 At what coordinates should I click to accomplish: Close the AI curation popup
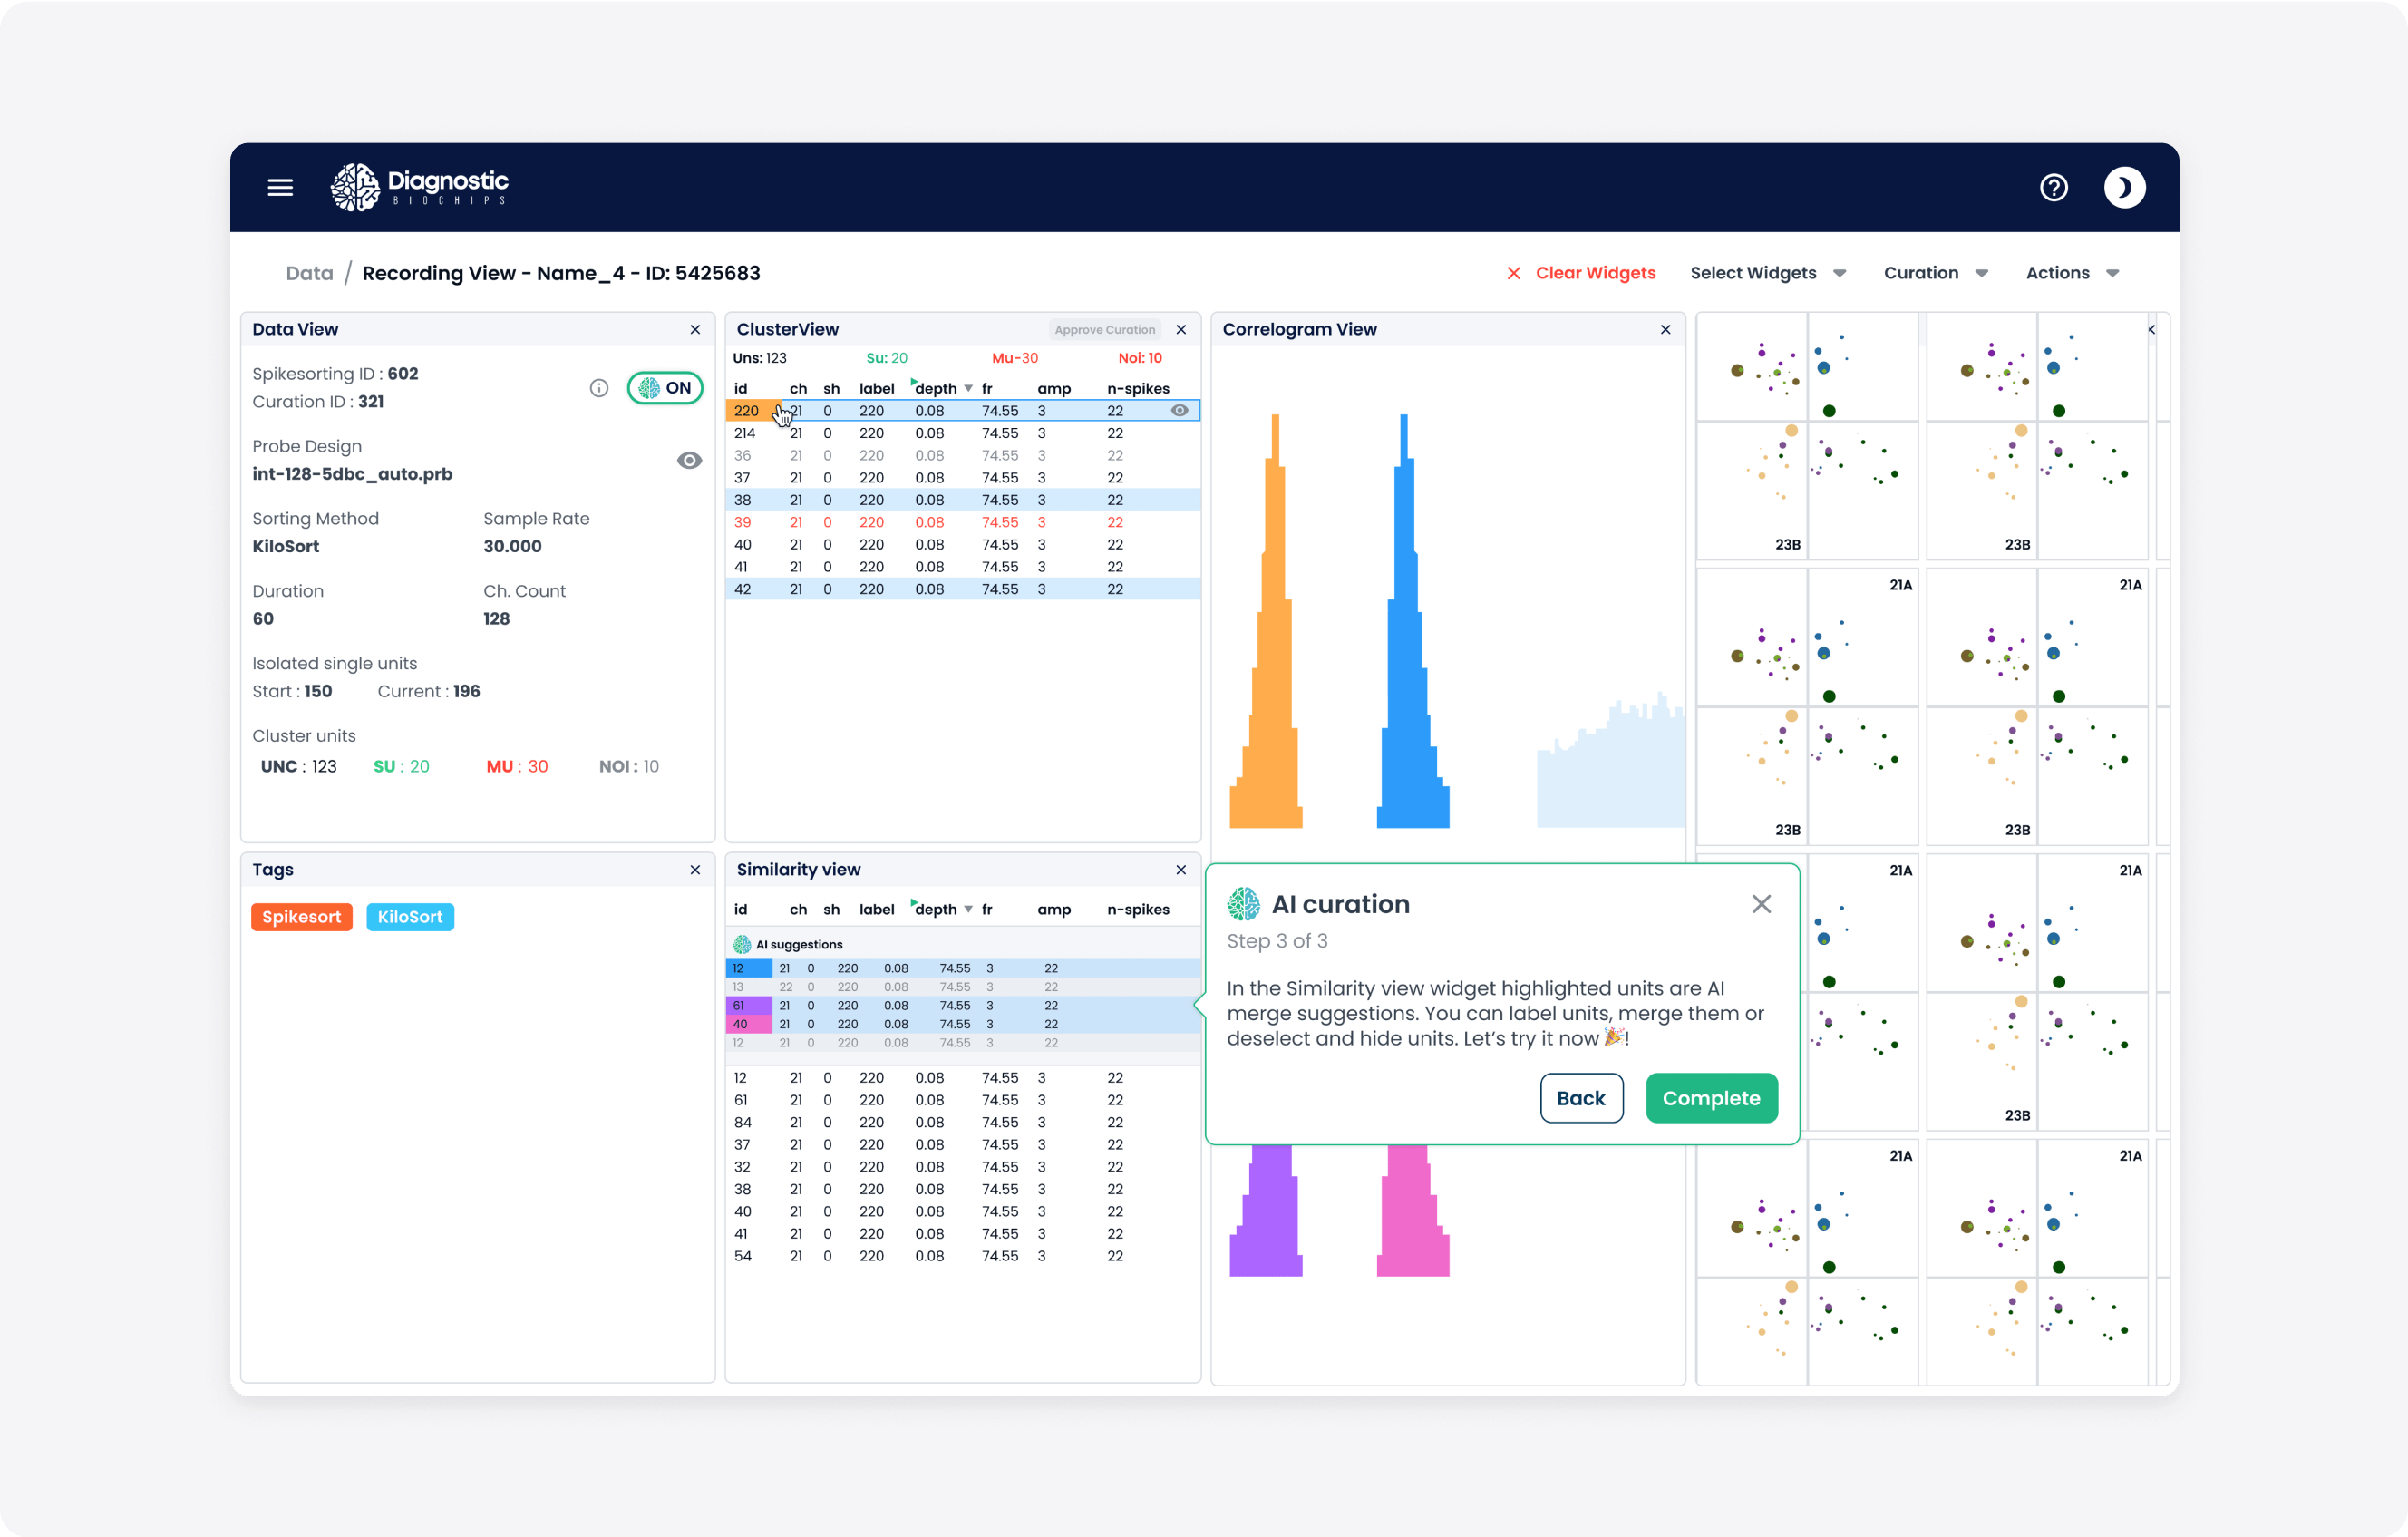coord(1761,904)
